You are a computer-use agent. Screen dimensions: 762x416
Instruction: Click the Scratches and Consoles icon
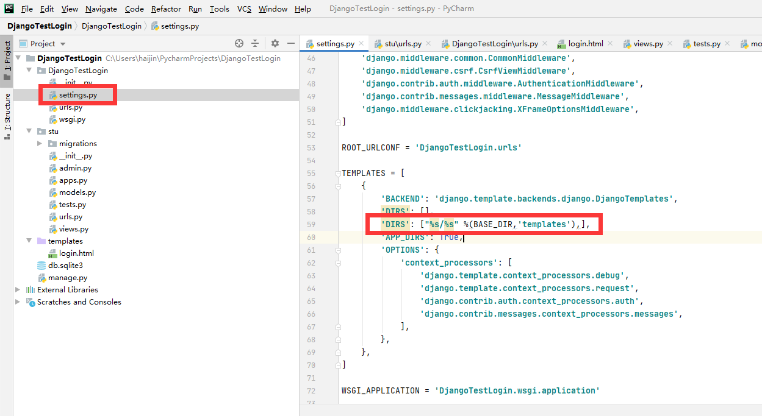pos(31,302)
